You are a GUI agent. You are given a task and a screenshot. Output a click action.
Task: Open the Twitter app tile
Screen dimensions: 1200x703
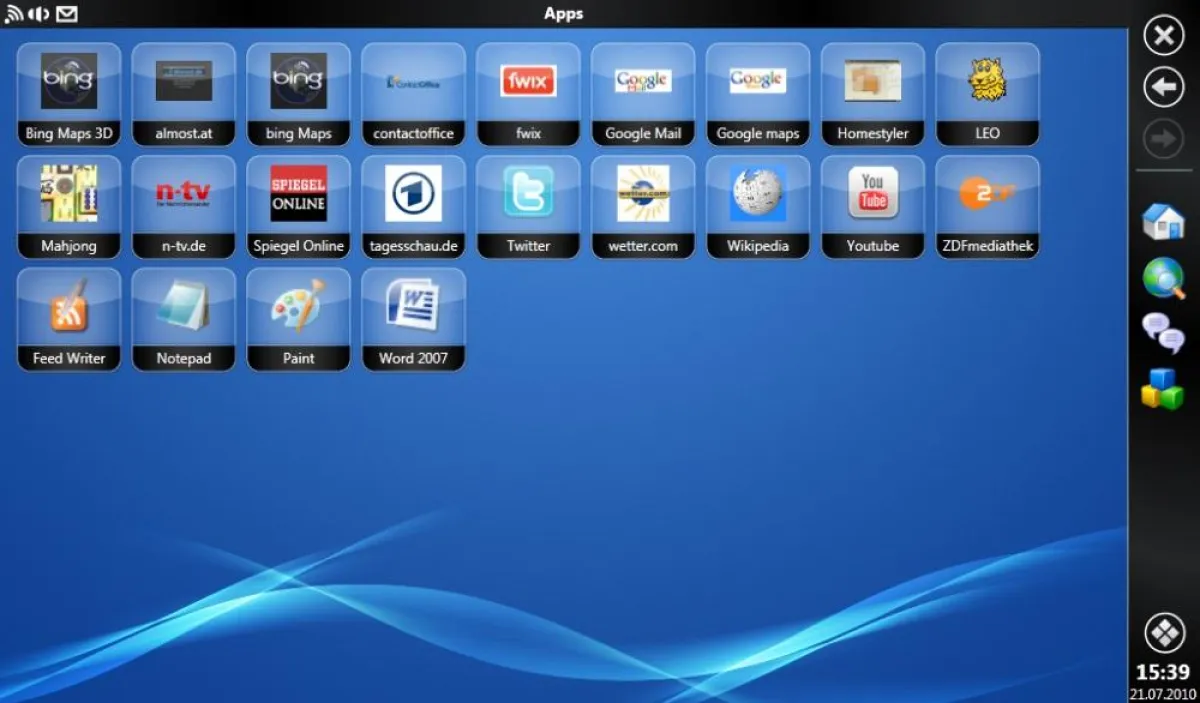click(x=528, y=207)
